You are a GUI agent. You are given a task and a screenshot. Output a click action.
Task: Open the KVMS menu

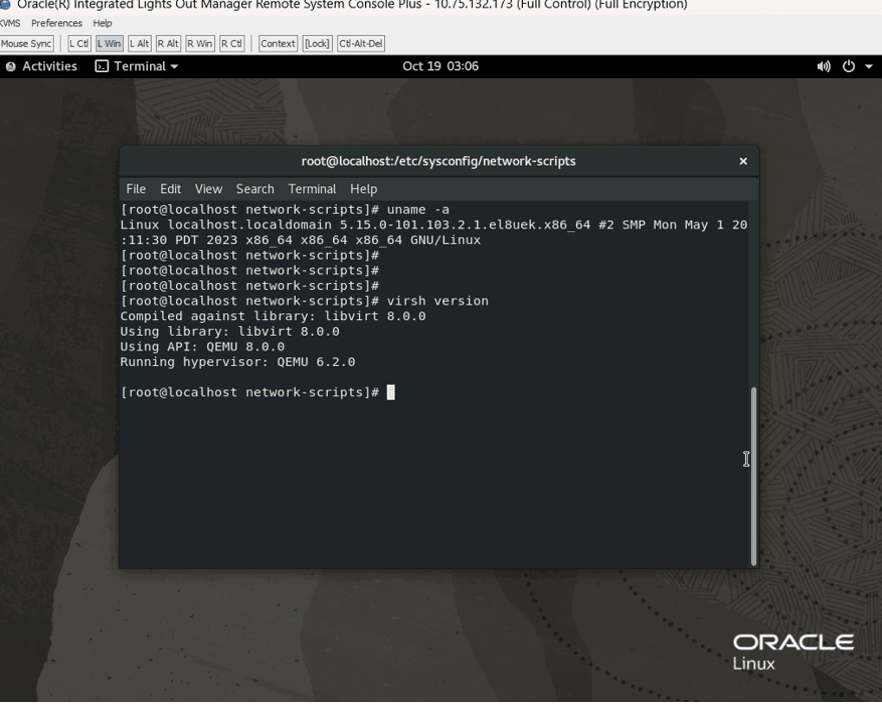pyautogui.click(x=10, y=23)
